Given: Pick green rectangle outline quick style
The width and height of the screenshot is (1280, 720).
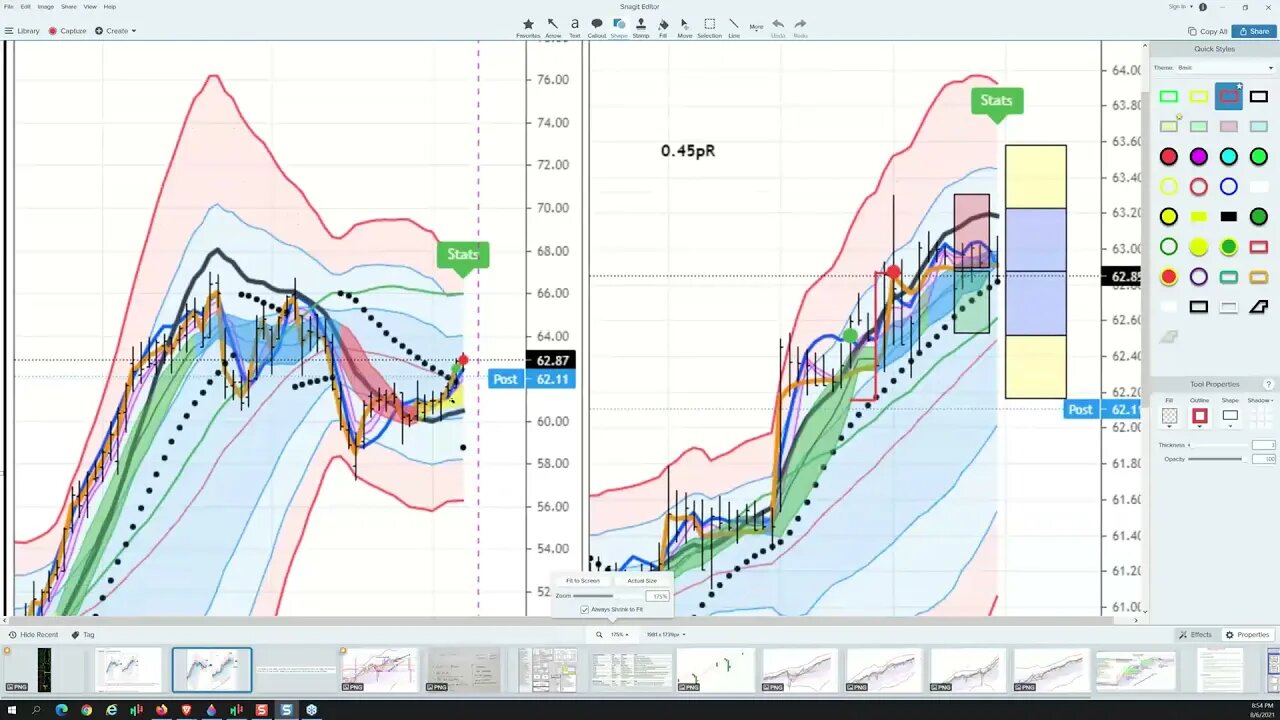Looking at the screenshot, I should [x=1168, y=97].
